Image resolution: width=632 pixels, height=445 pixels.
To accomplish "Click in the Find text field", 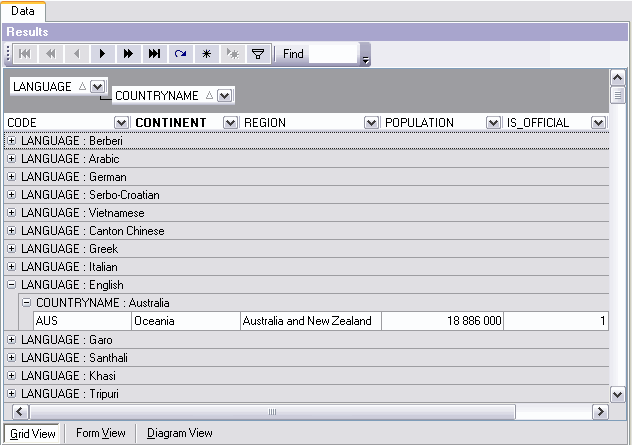I will [333, 54].
